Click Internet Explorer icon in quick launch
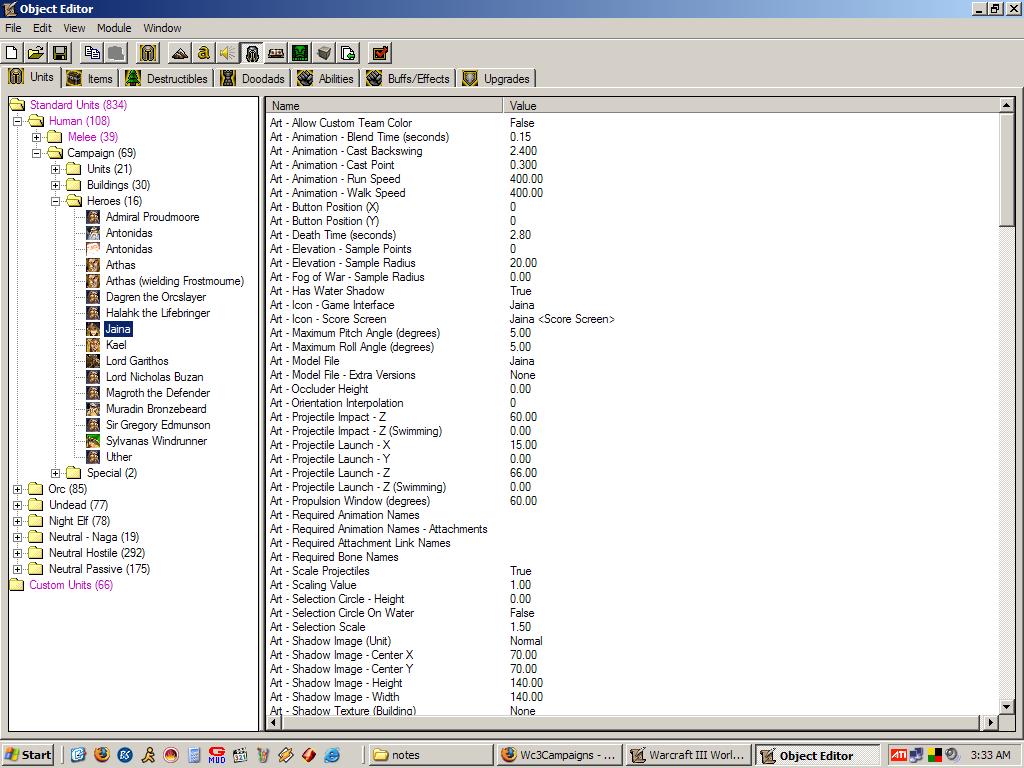The height and width of the screenshot is (768, 1024). point(332,755)
